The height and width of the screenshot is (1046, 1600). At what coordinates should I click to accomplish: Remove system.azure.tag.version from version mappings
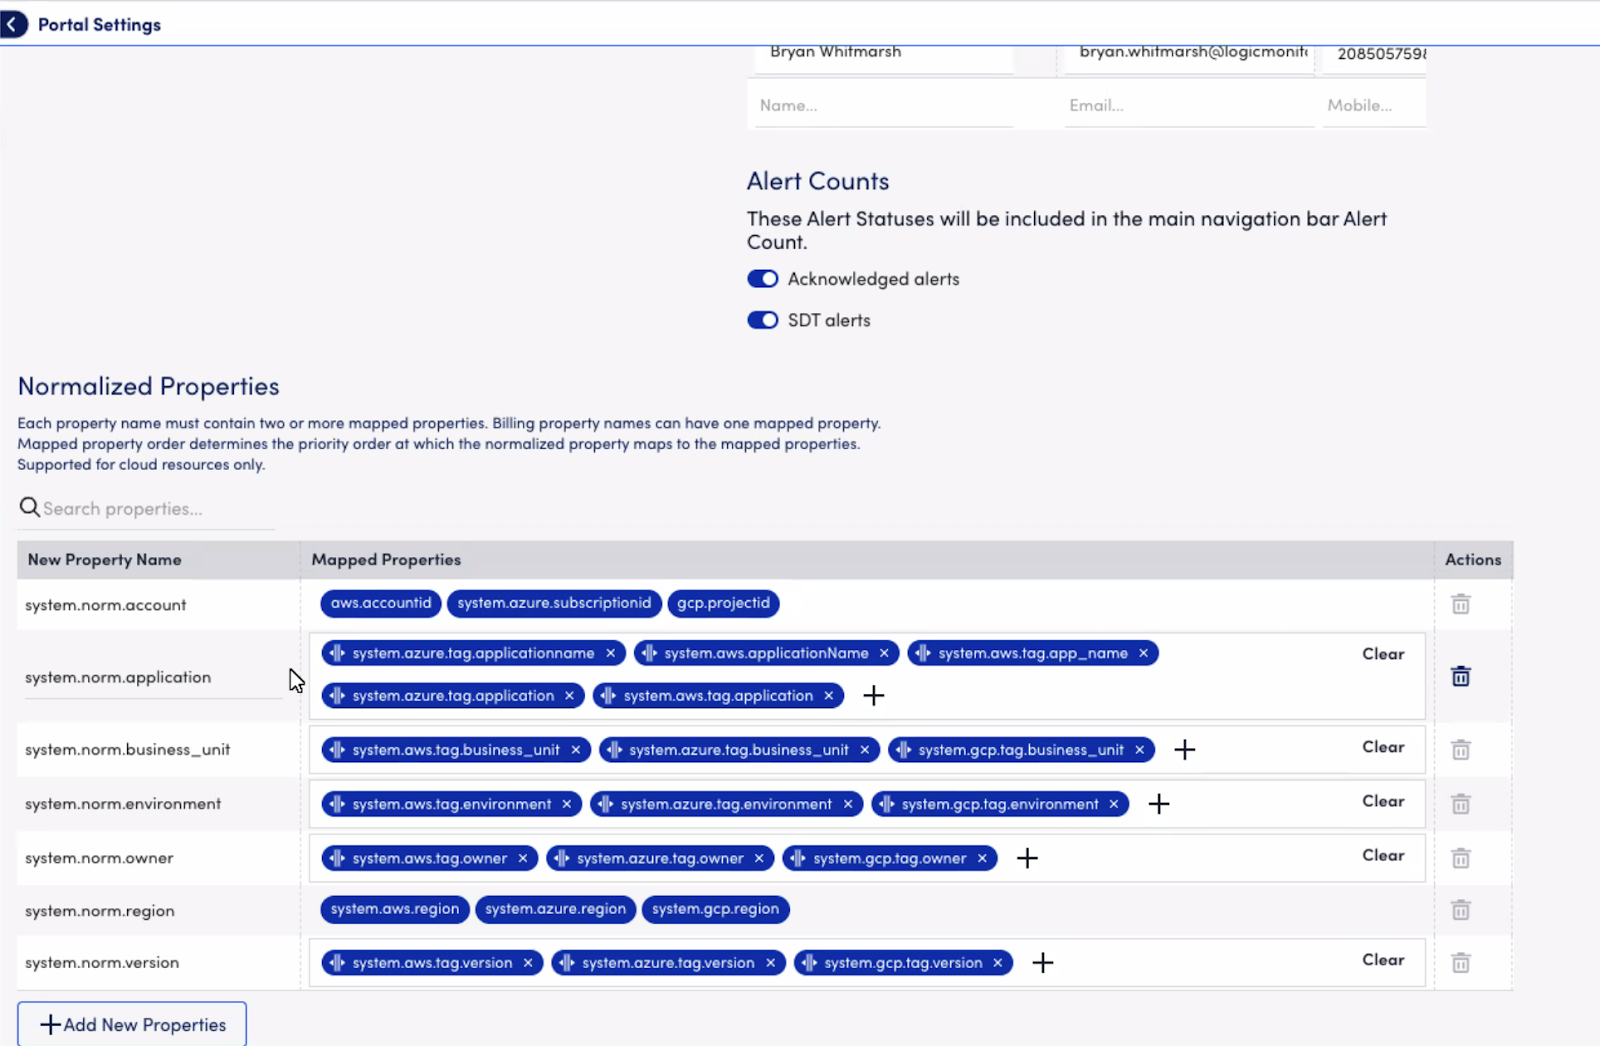pos(770,962)
